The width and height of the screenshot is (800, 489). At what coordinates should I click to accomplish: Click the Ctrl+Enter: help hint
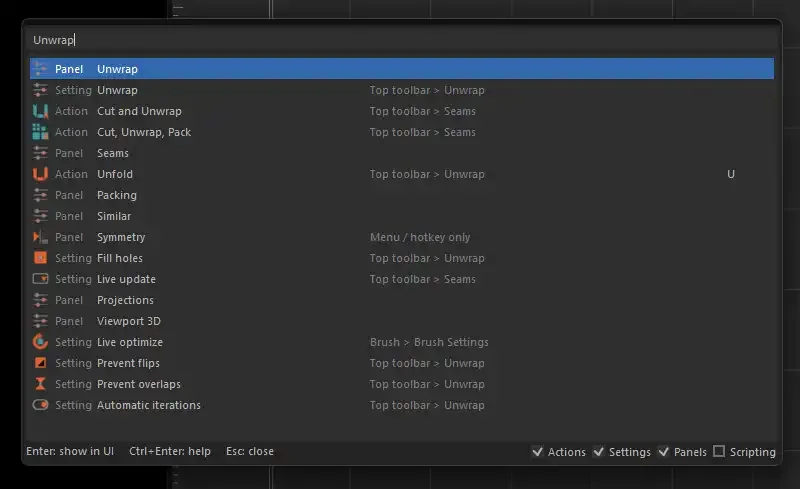(170, 451)
